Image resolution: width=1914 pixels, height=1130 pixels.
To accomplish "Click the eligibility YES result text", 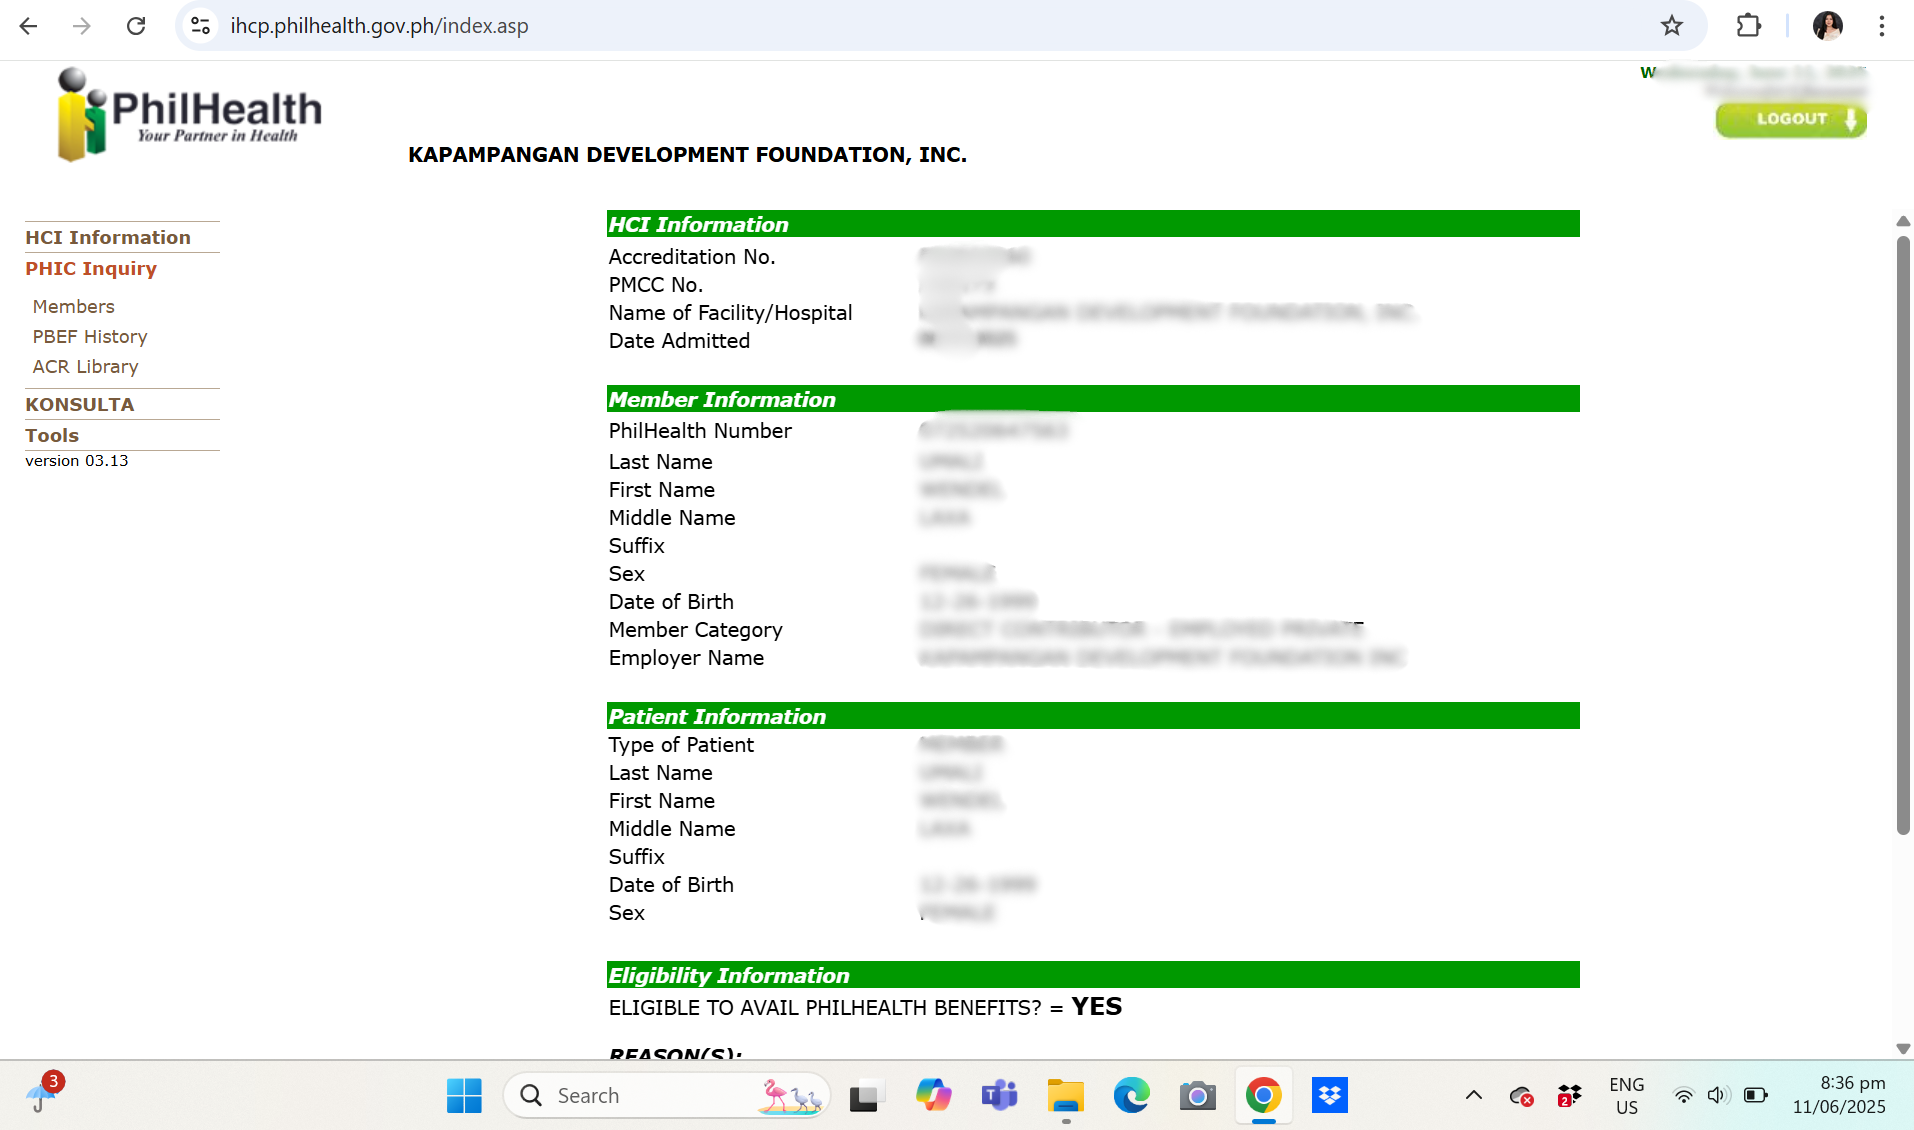I will tap(1096, 1007).
